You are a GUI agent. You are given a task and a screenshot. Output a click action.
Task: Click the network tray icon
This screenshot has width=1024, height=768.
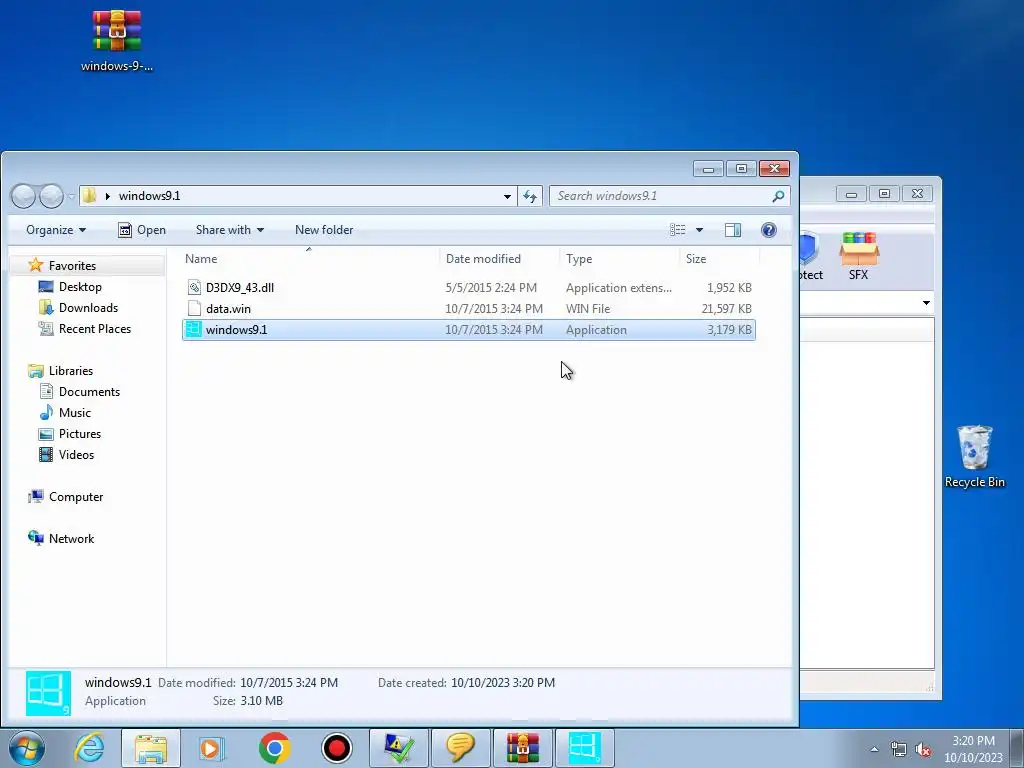point(899,749)
